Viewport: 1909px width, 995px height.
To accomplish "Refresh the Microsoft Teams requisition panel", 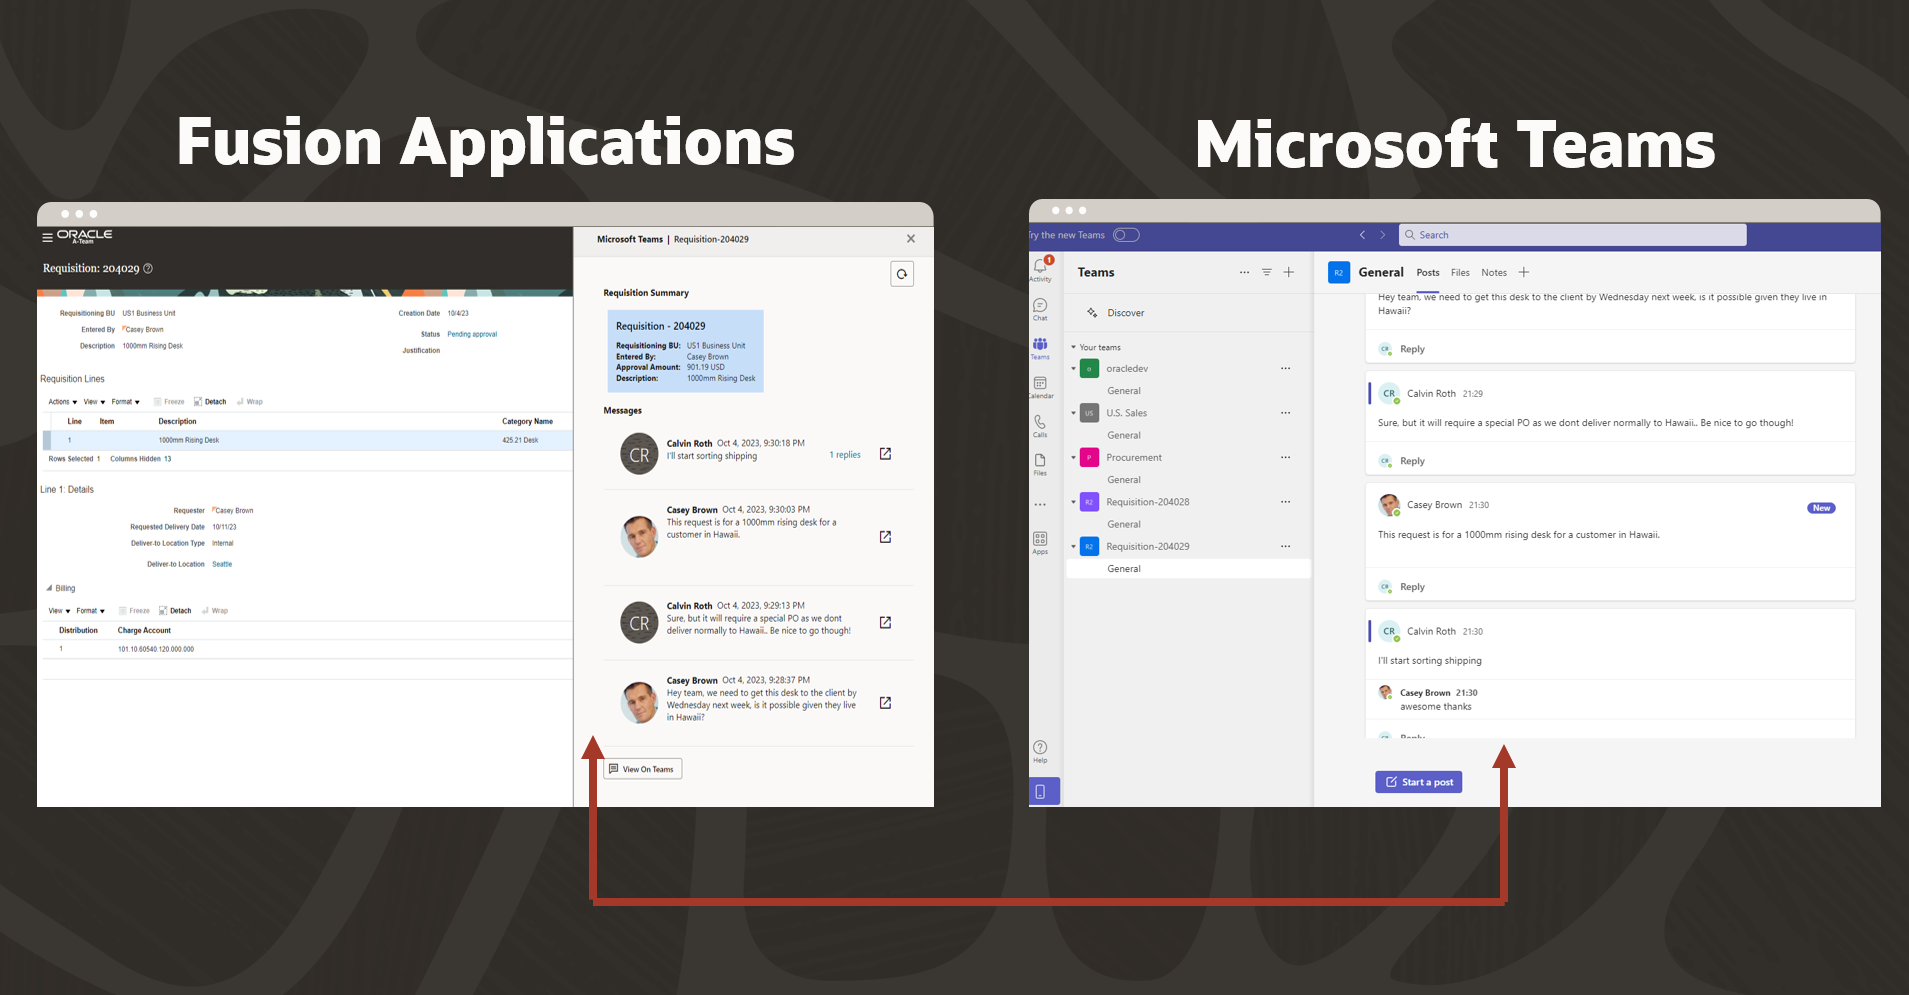I will [902, 274].
